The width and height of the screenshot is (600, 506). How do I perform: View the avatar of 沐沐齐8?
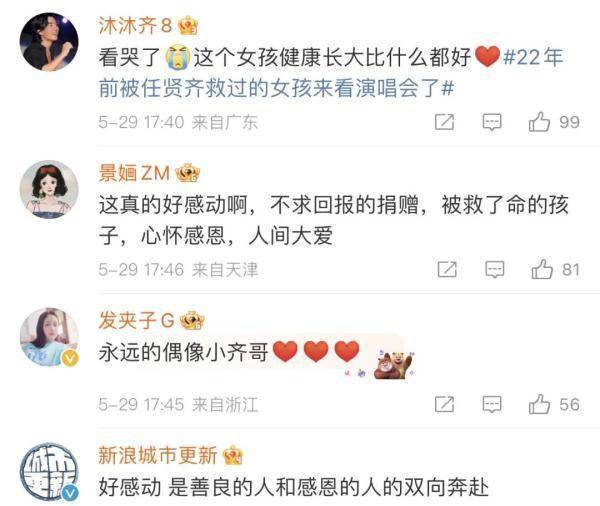pos(49,42)
